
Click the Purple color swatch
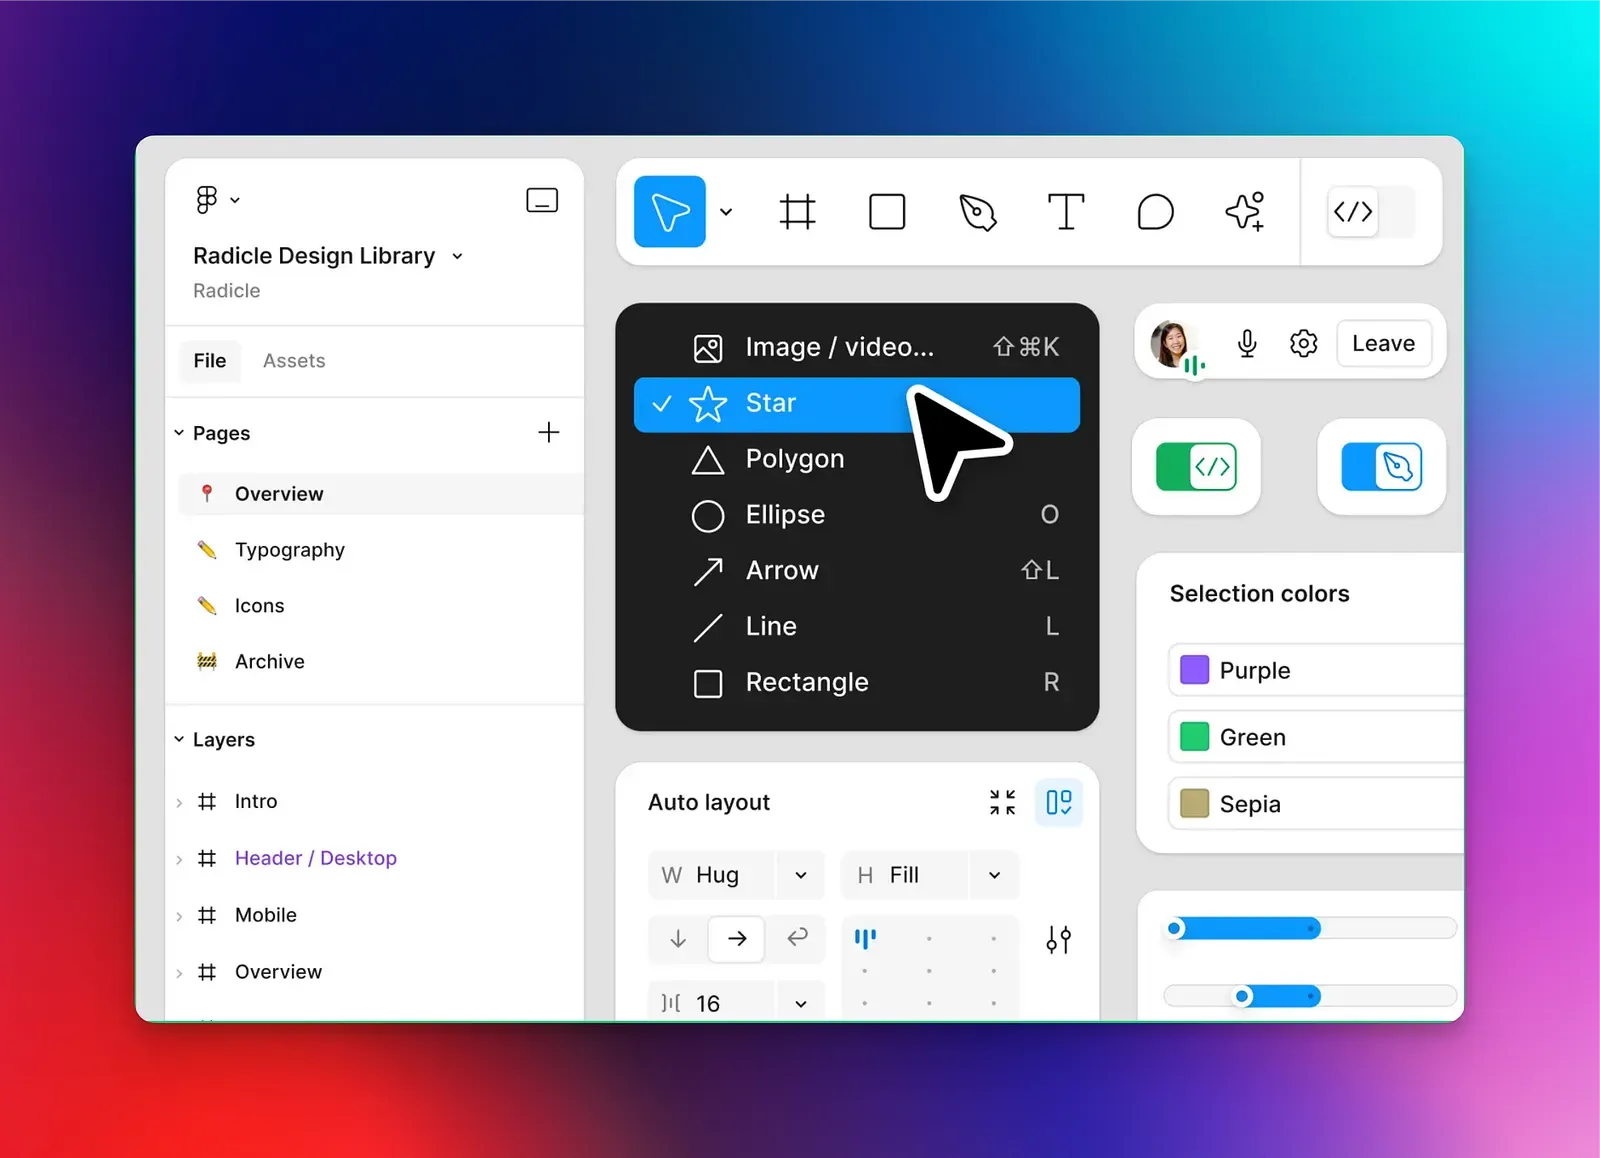[x=1194, y=670]
